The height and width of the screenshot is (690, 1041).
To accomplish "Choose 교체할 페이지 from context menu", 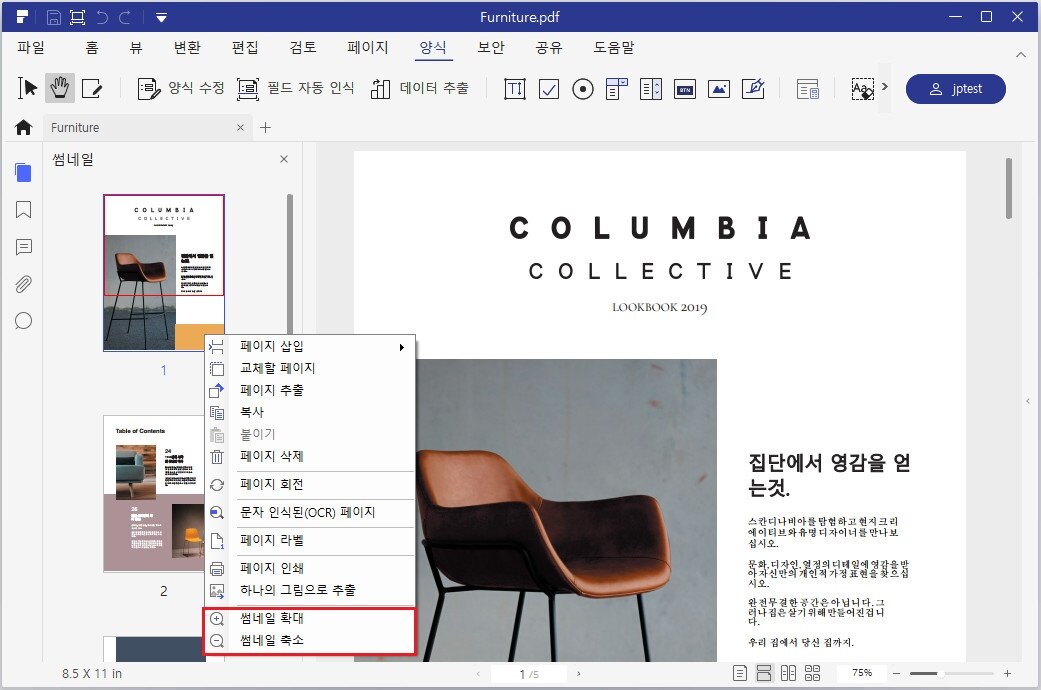I will [310, 369].
